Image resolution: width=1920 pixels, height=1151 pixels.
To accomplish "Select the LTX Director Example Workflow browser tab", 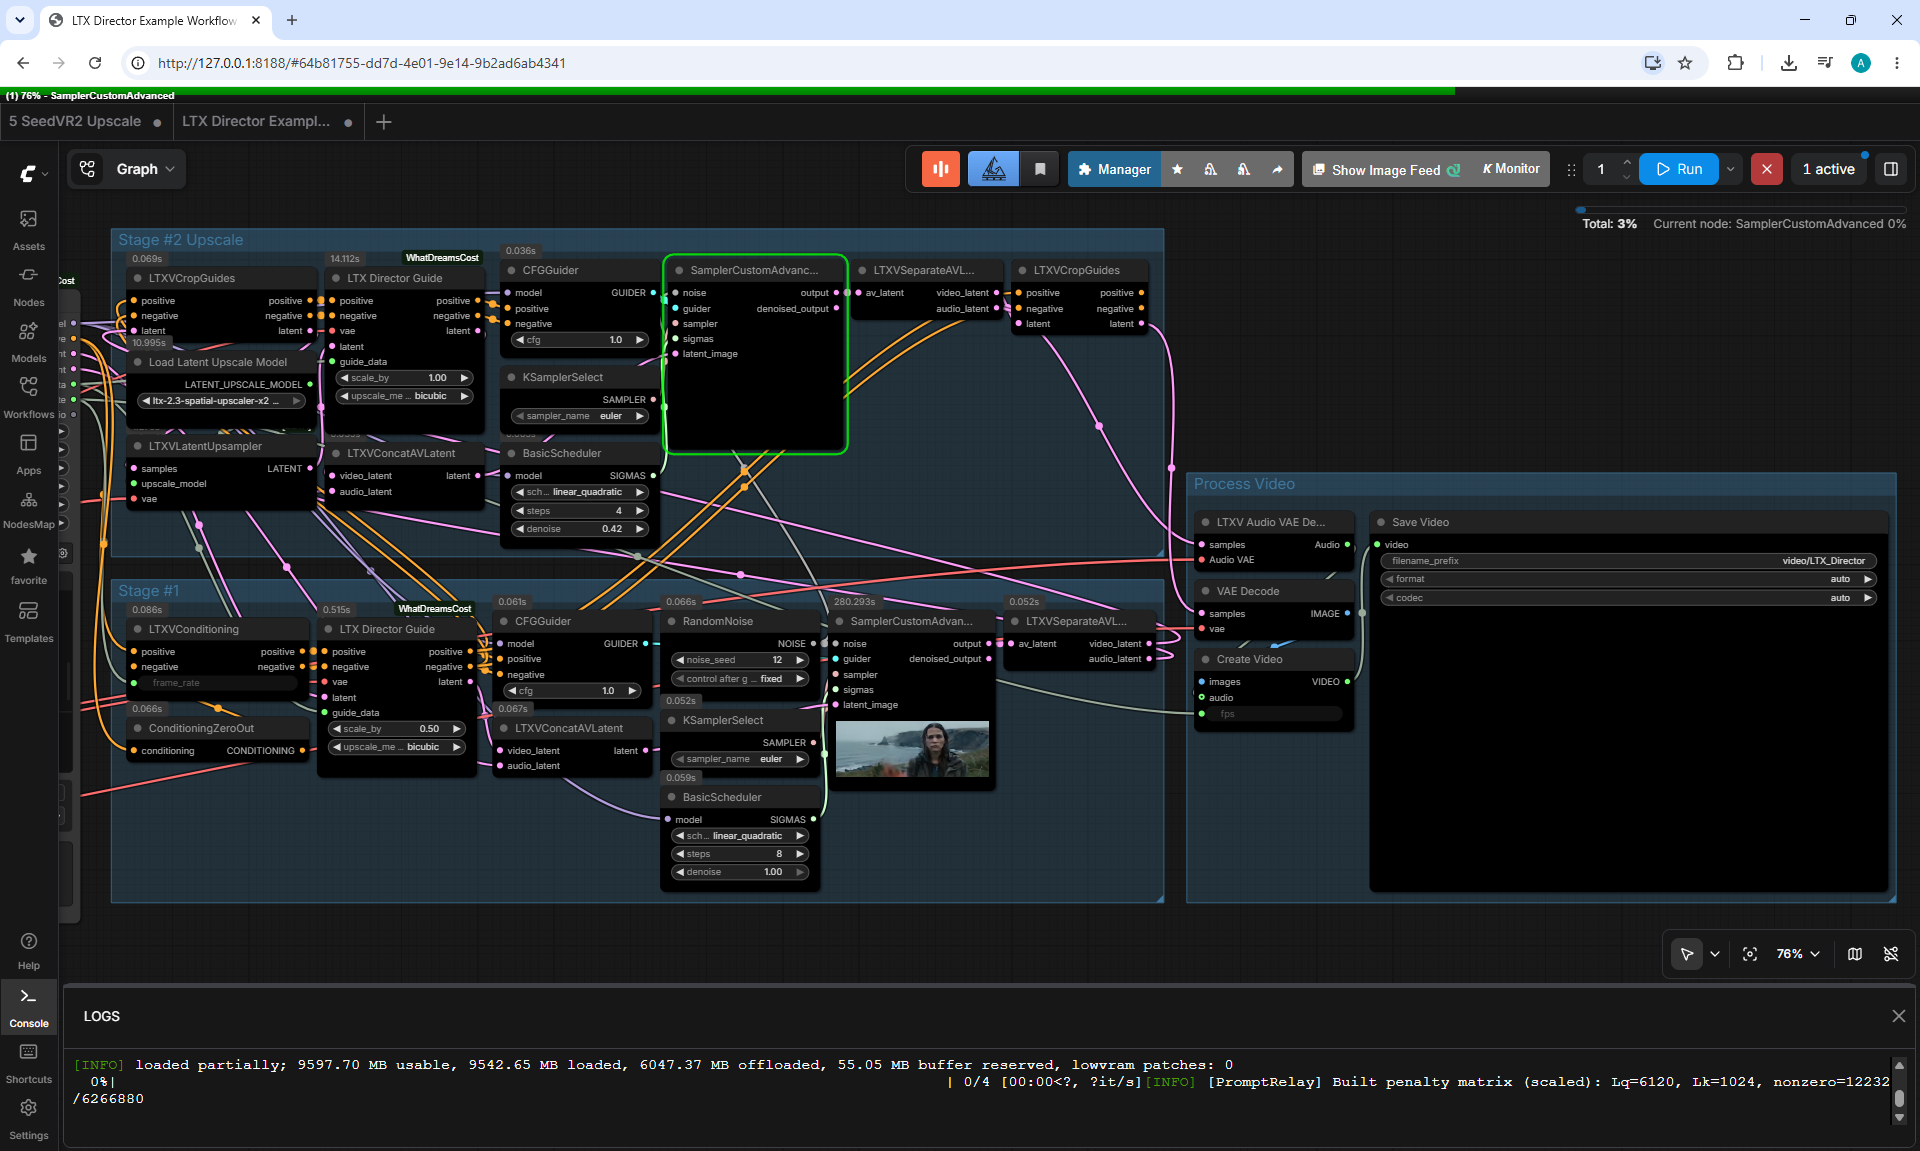I will point(155,20).
